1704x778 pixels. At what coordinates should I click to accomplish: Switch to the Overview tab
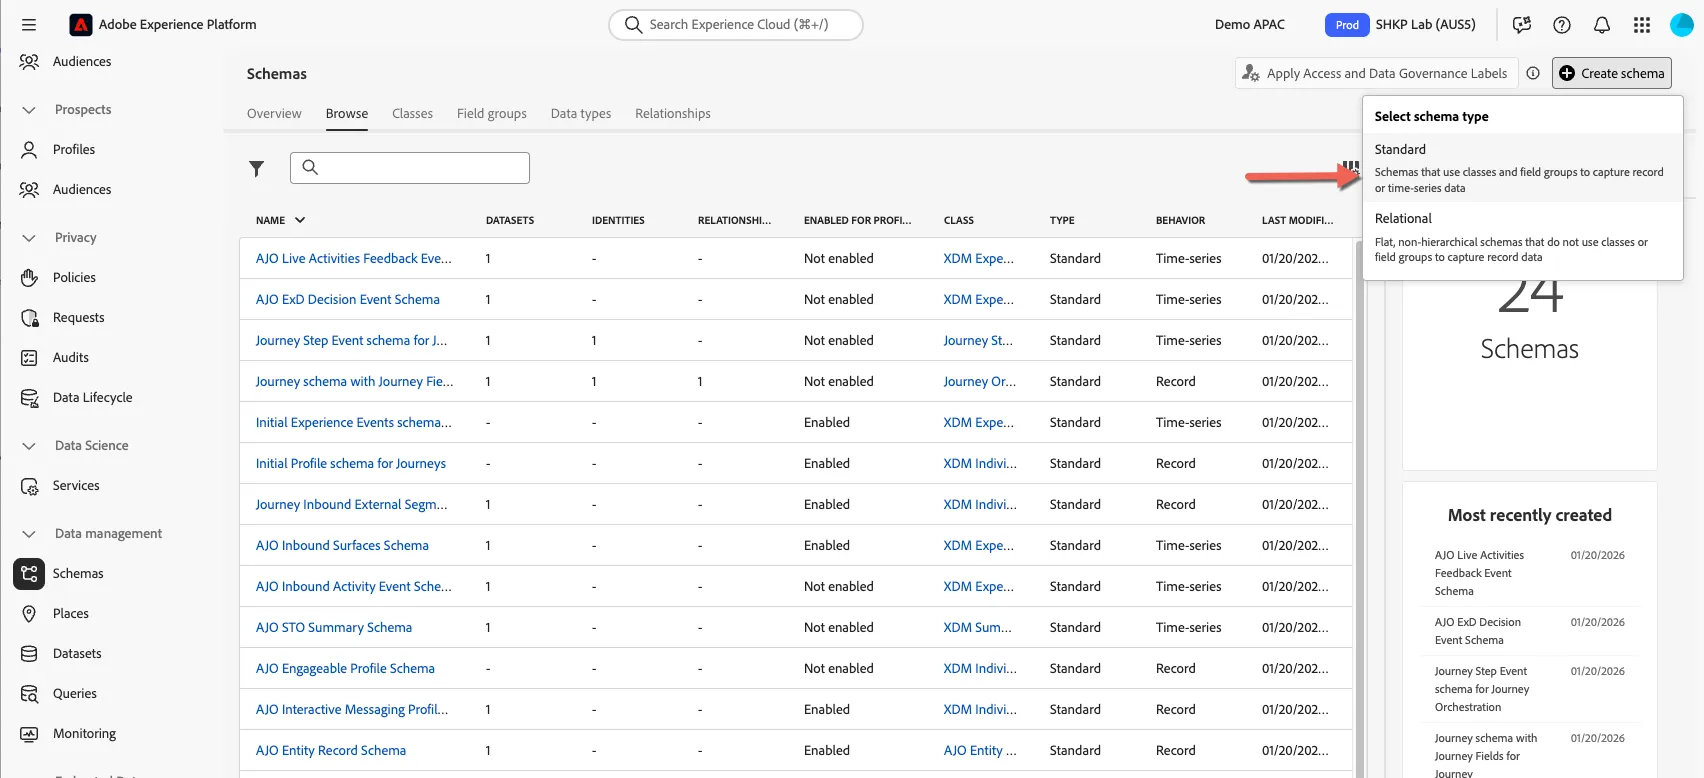(x=274, y=114)
